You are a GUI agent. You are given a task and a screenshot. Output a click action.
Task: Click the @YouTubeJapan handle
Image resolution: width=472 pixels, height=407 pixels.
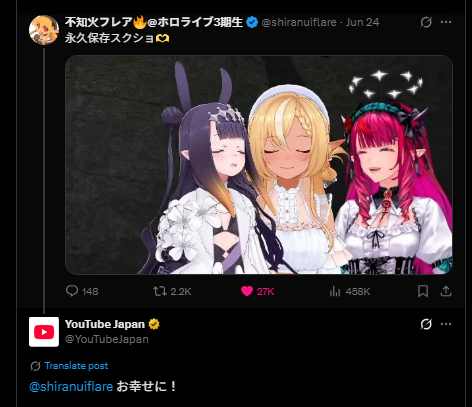pyautogui.click(x=107, y=339)
